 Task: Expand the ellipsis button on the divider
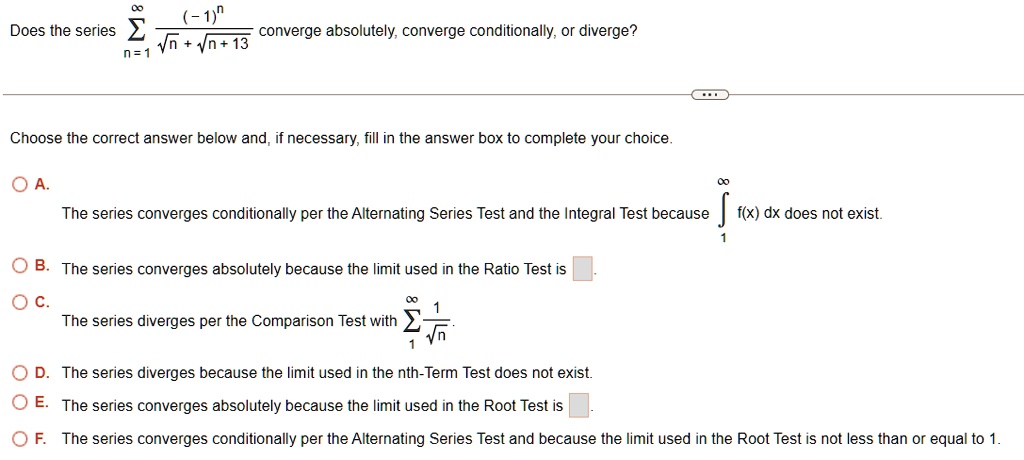coord(709,95)
